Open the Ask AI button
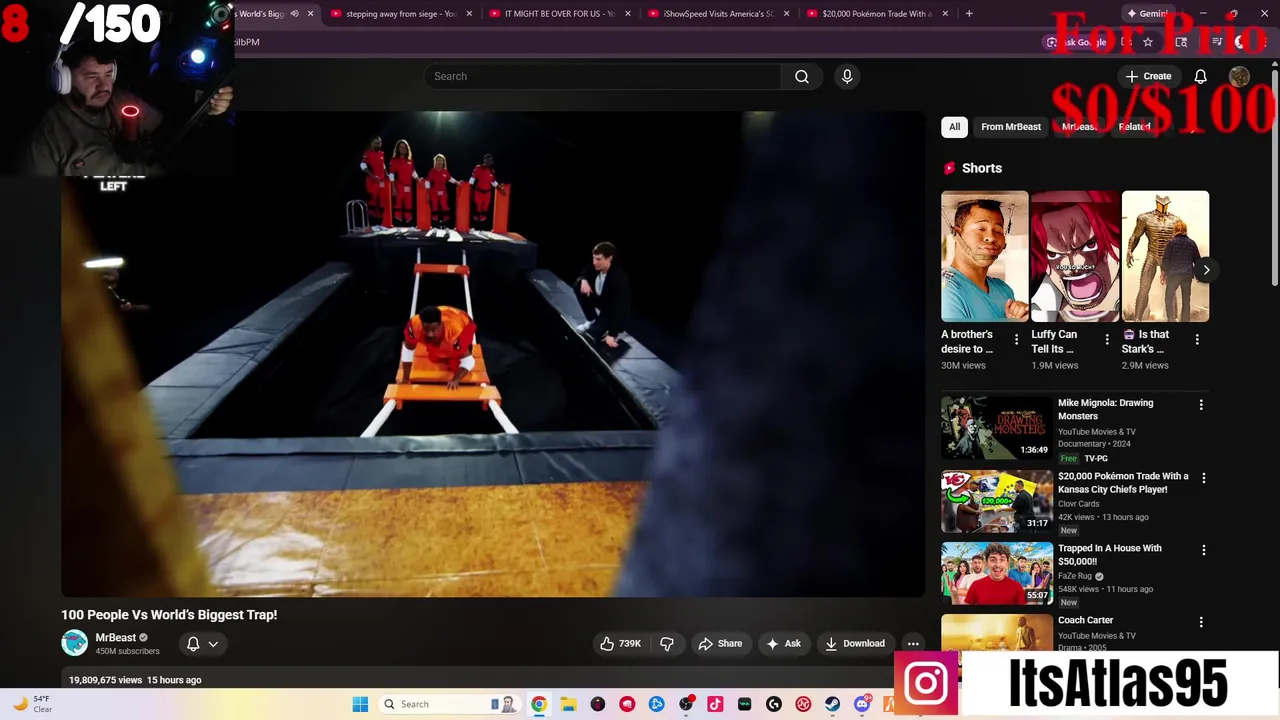Viewport: 1280px width, 720px height. coord(783,644)
